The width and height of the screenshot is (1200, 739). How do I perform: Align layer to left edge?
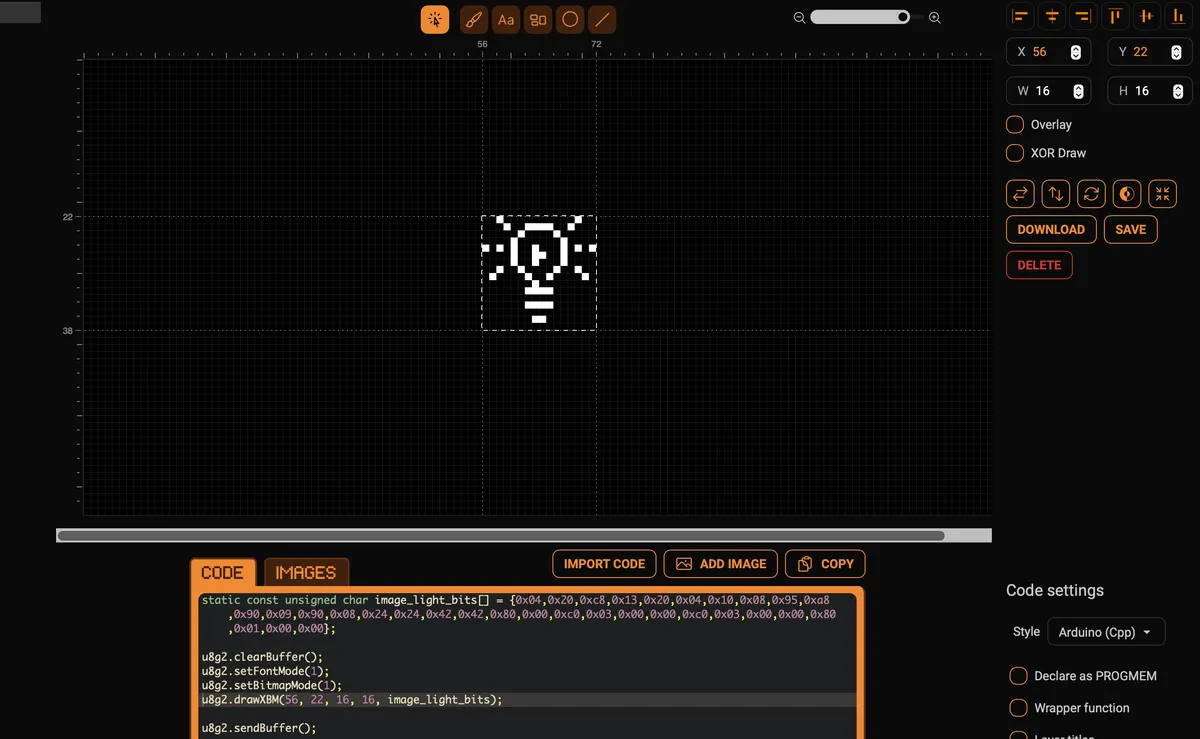pyautogui.click(x=1020, y=16)
